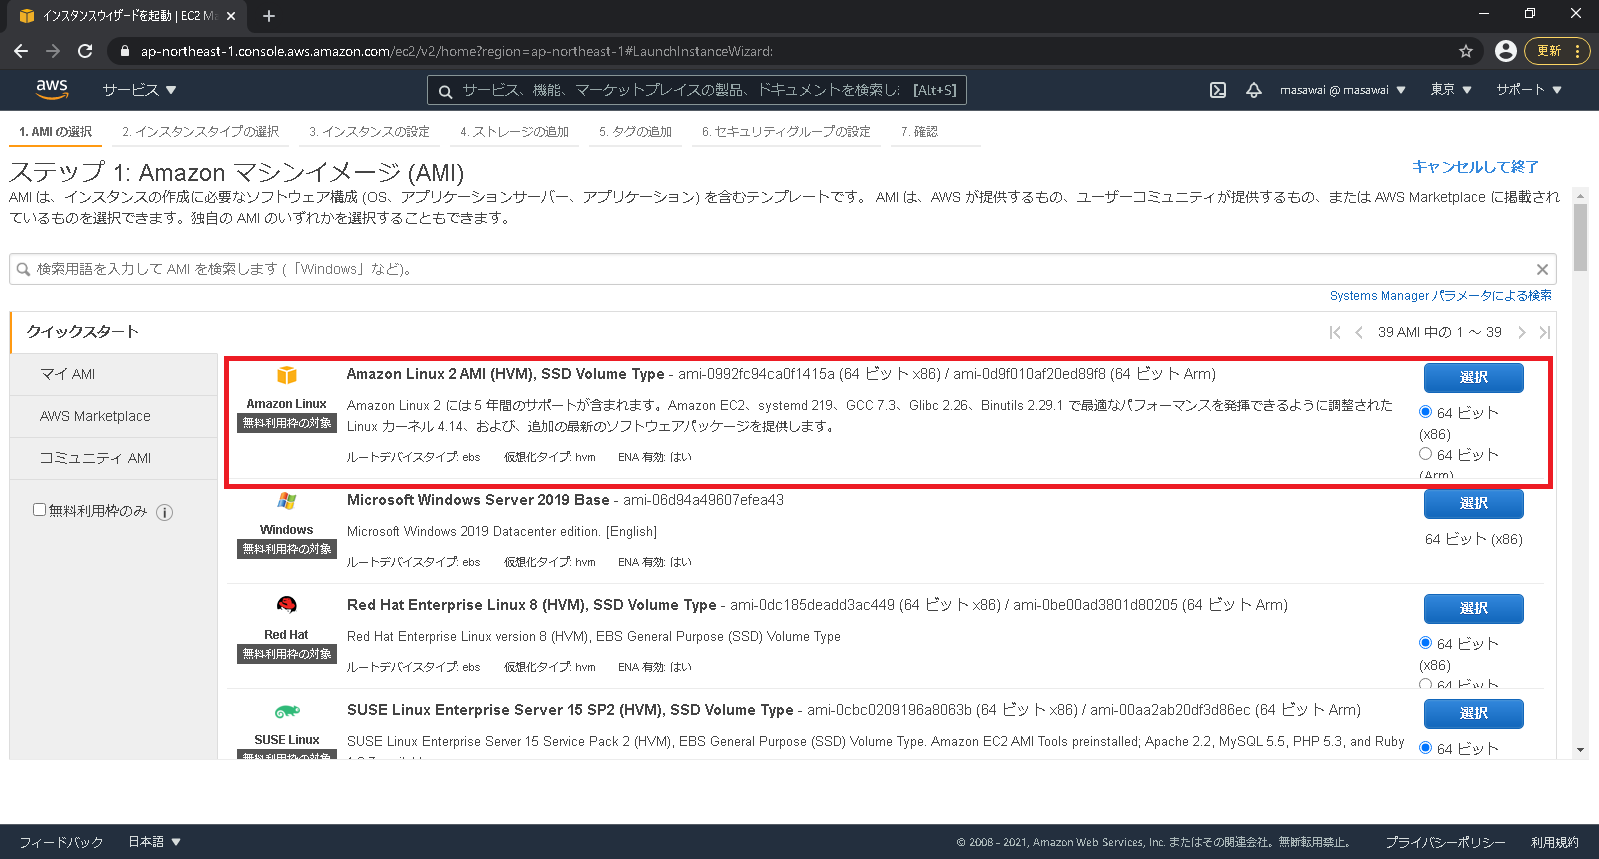The height and width of the screenshot is (859, 1599).
Task: Launch the CloudShell terminal icon
Action: click(1218, 90)
